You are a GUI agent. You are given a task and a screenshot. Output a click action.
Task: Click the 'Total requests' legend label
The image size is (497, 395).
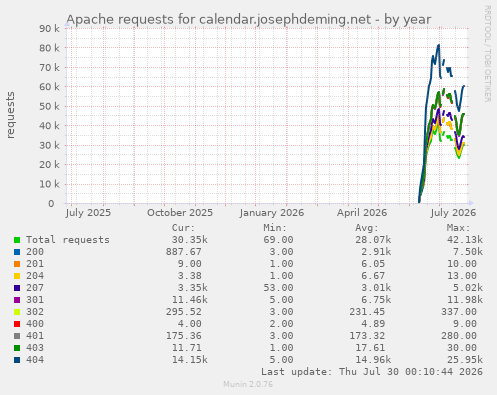pos(68,240)
